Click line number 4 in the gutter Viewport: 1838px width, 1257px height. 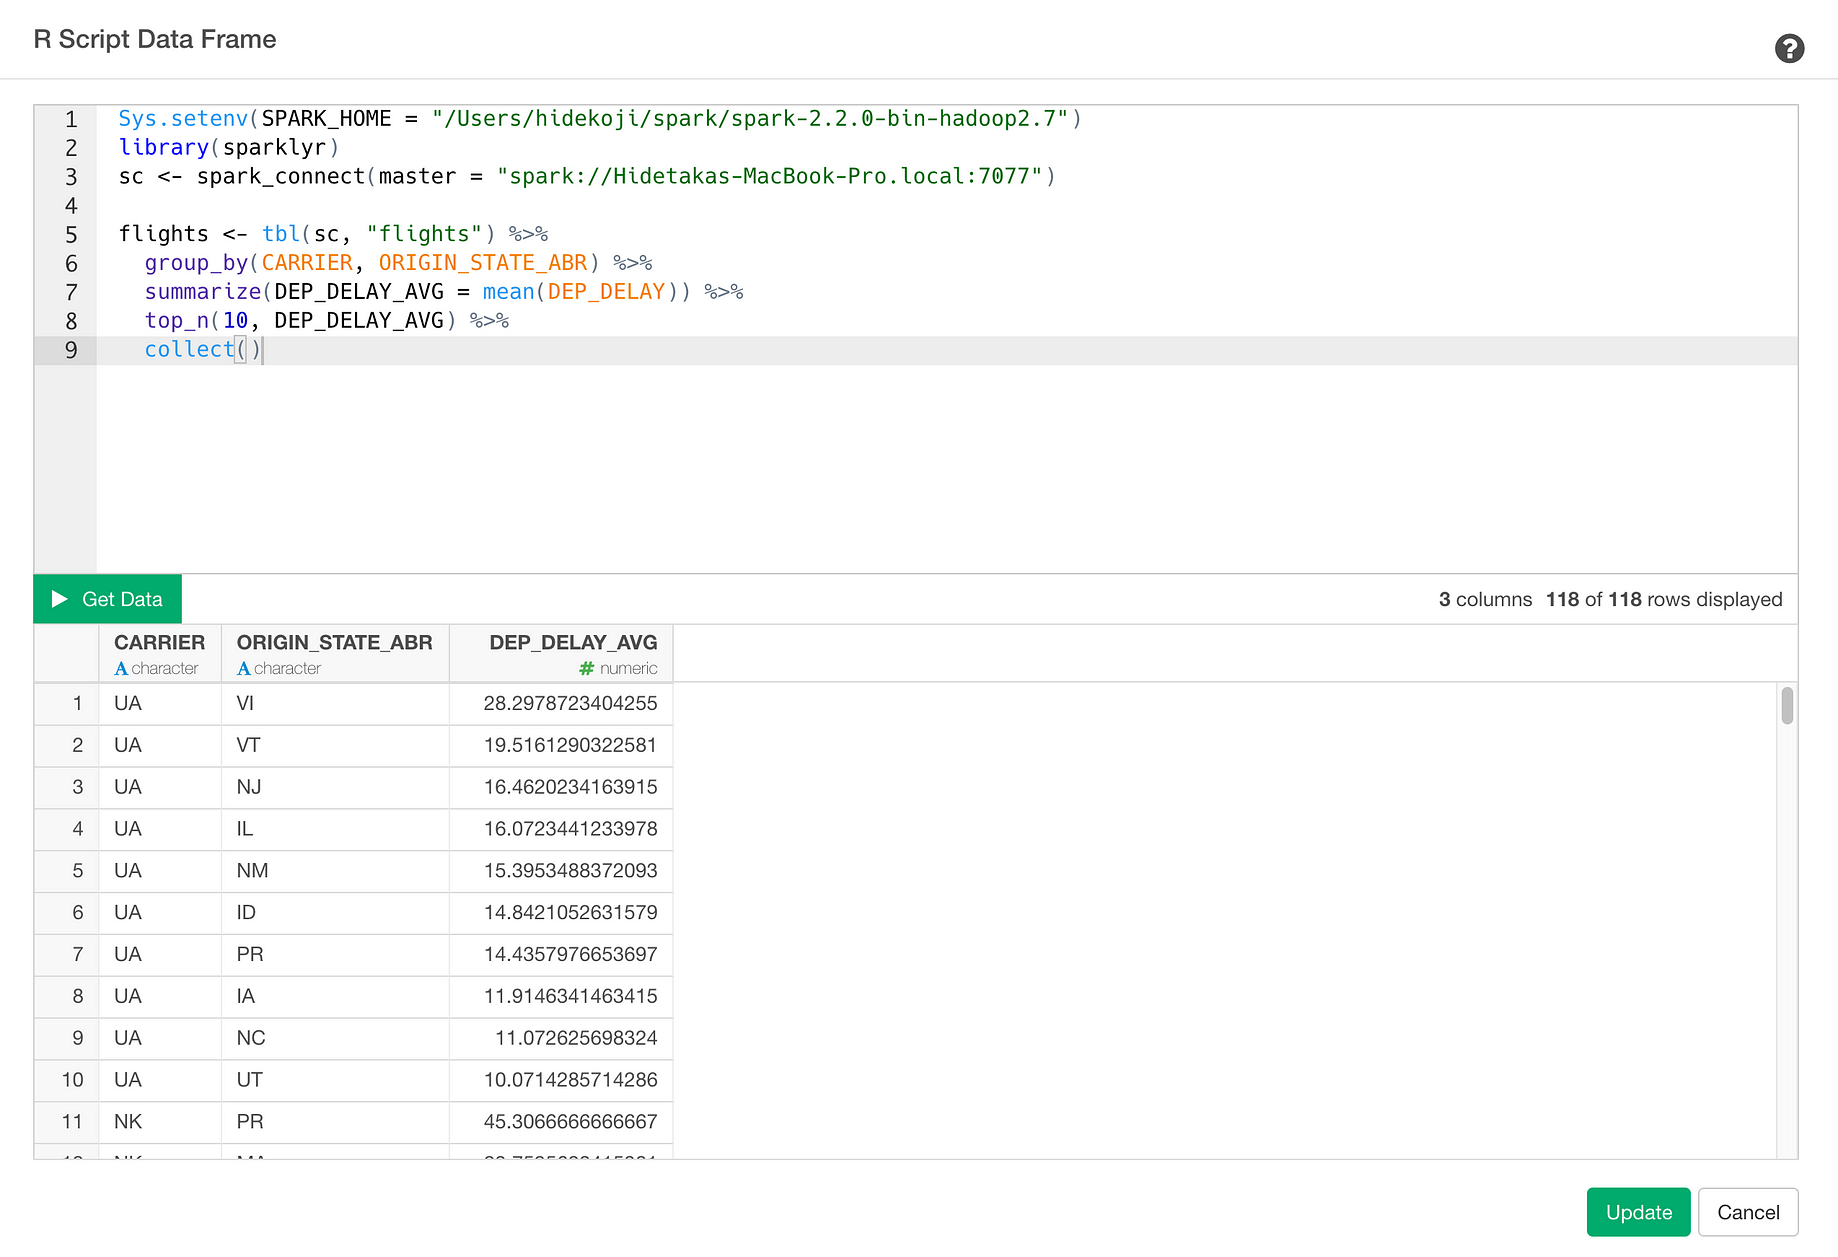(71, 206)
